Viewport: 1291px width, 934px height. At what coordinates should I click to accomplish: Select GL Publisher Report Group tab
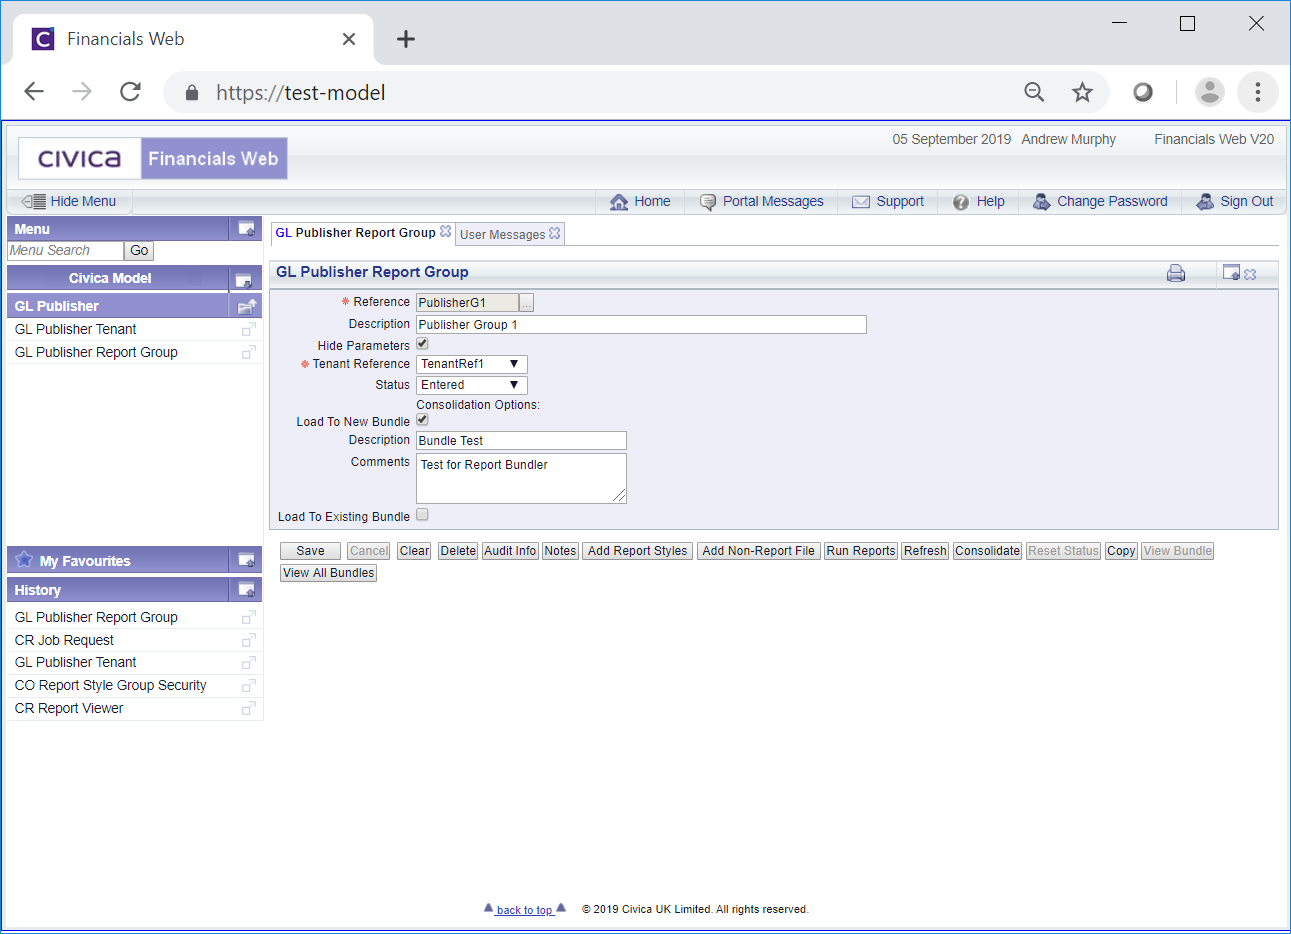[356, 232]
